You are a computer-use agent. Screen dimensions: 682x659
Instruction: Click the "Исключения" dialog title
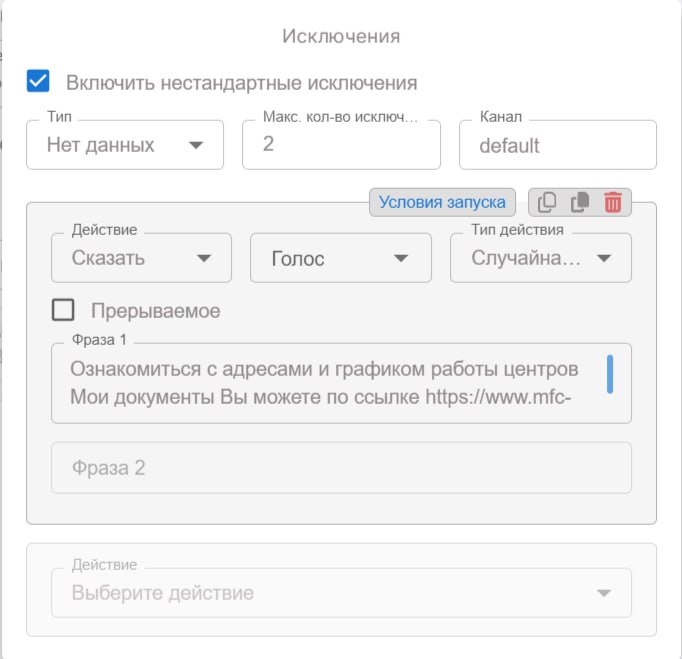click(x=341, y=37)
